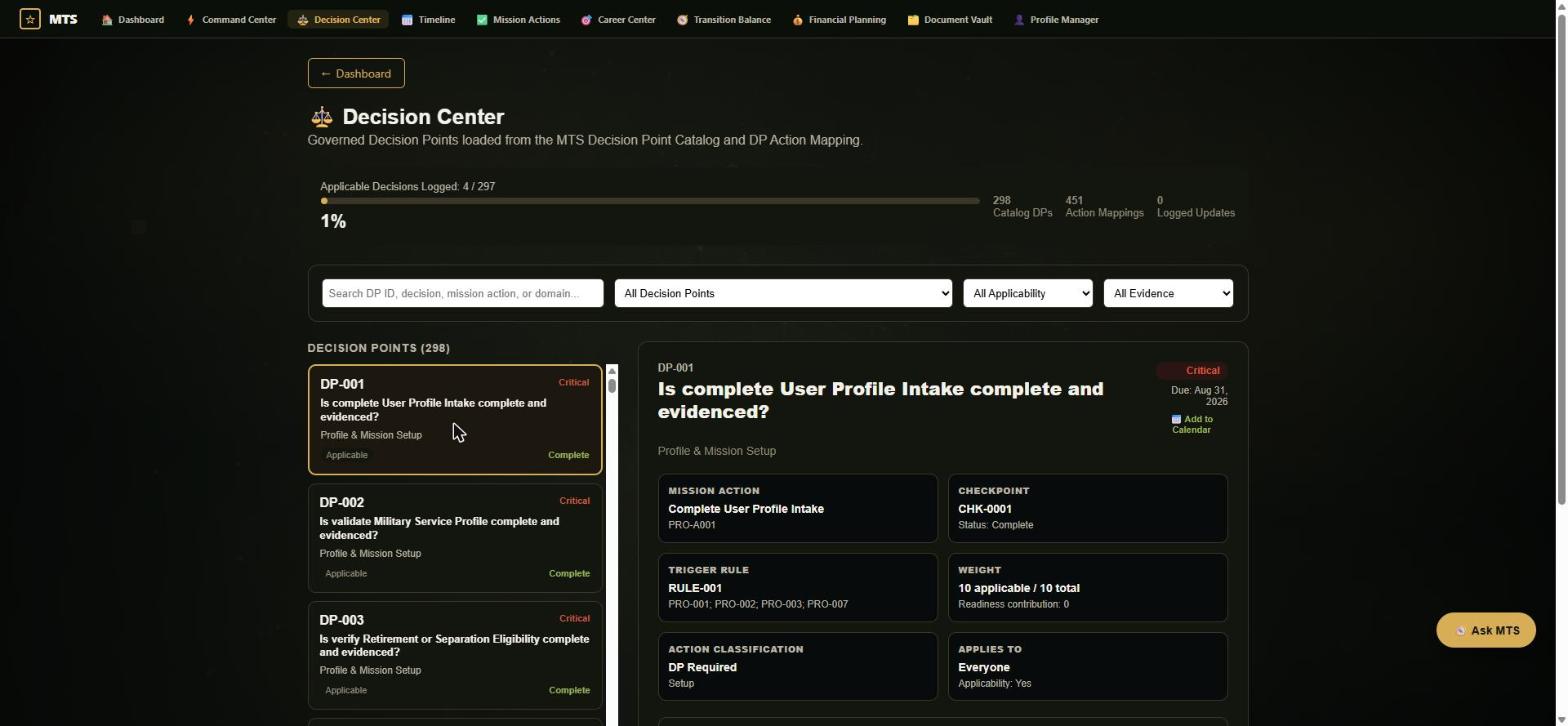The height and width of the screenshot is (726, 1568).
Task: Expand the All Applicability filter
Action: click(x=1028, y=293)
